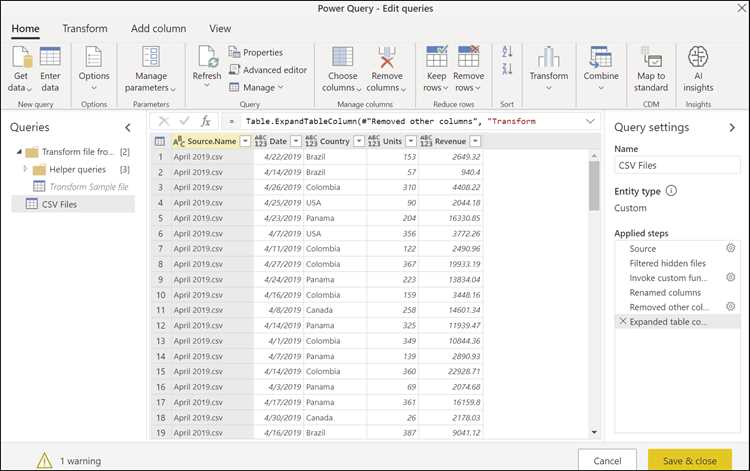Open the Options ribbon button
Image resolution: width=750 pixels, height=471 pixels.
[x=94, y=69]
